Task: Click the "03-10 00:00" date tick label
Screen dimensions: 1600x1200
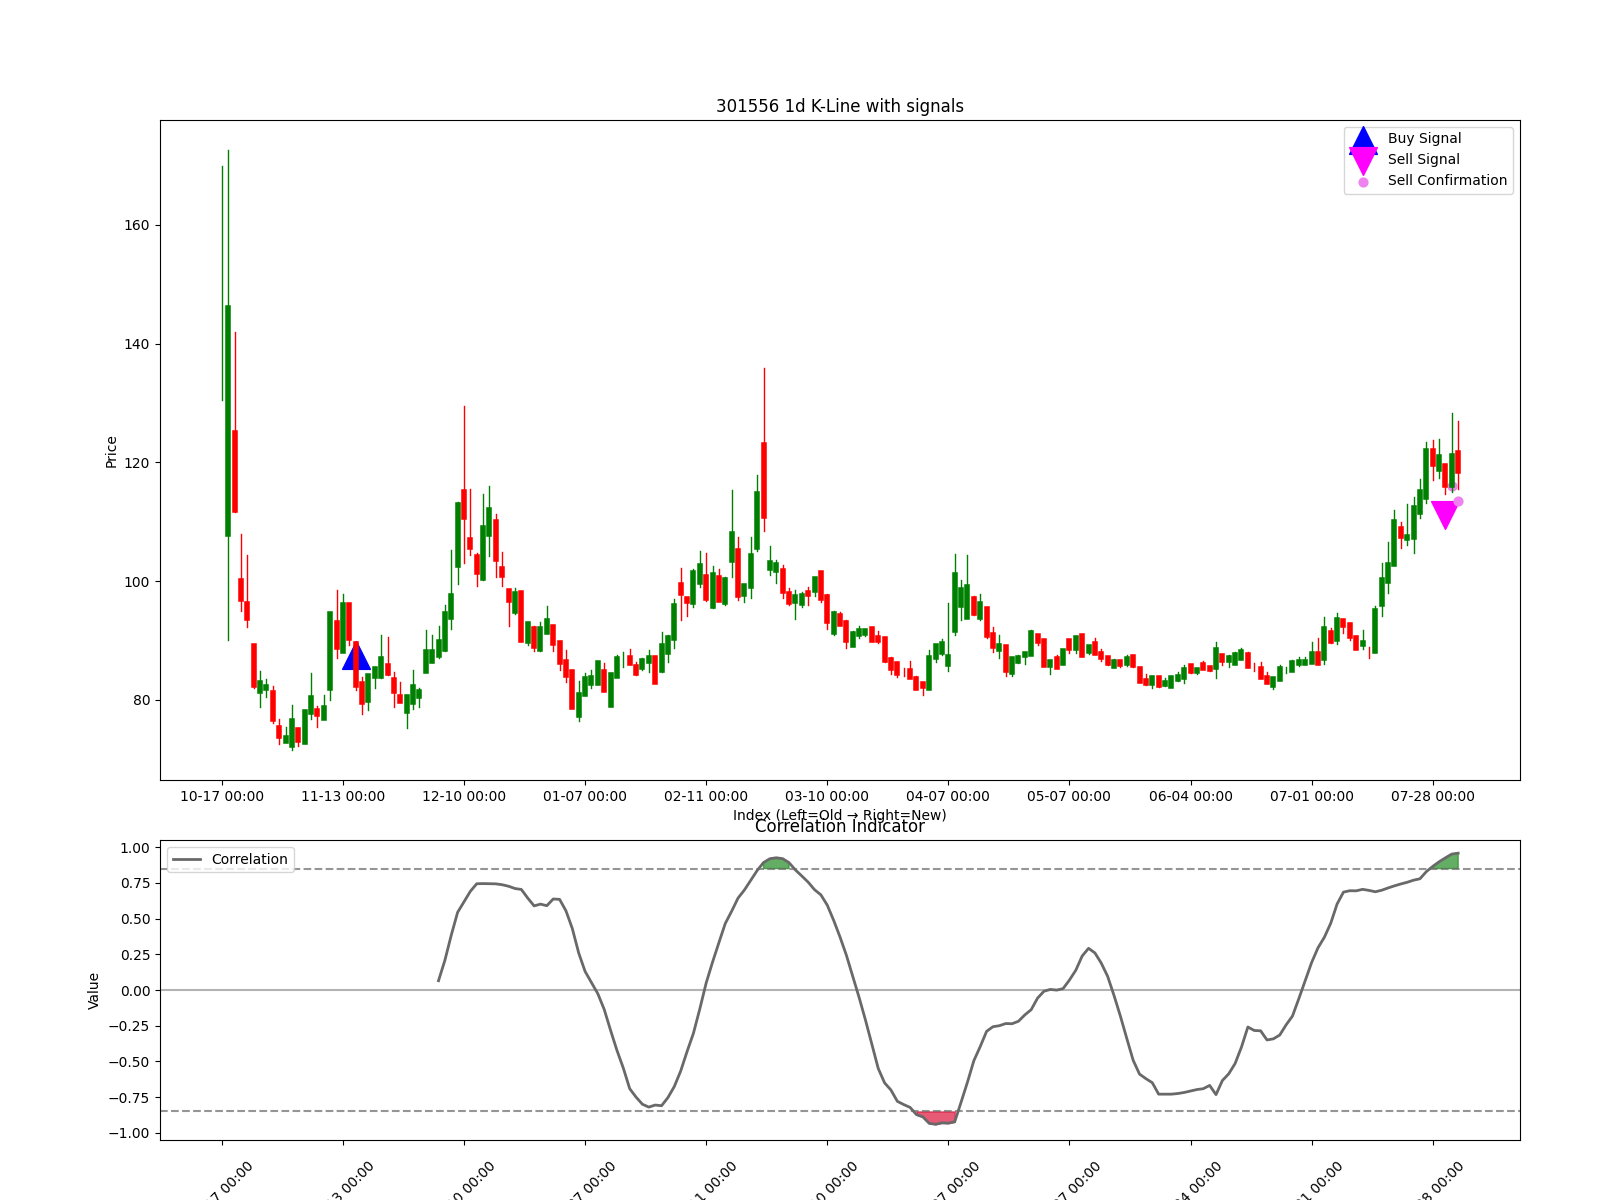Action: pos(827,796)
